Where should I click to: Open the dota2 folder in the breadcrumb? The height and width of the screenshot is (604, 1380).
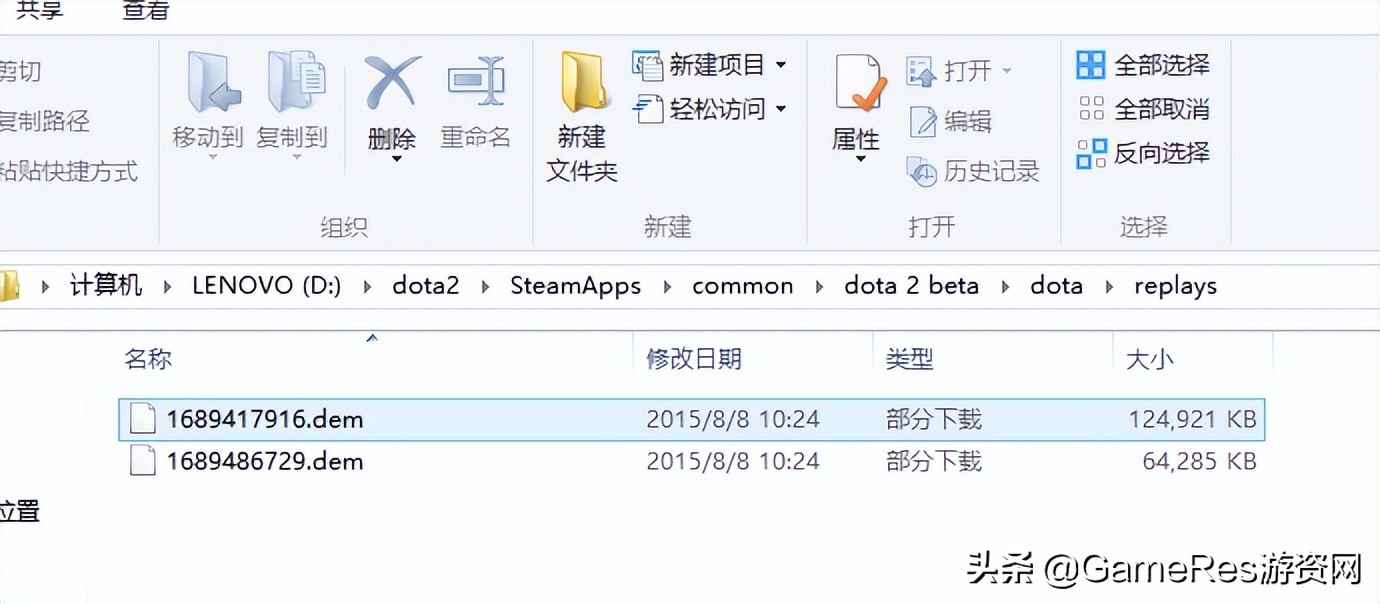tap(425, 286)
